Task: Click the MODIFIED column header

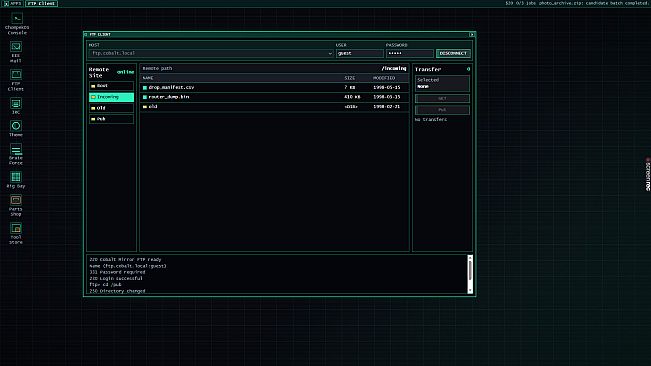Action: [384, 78]
